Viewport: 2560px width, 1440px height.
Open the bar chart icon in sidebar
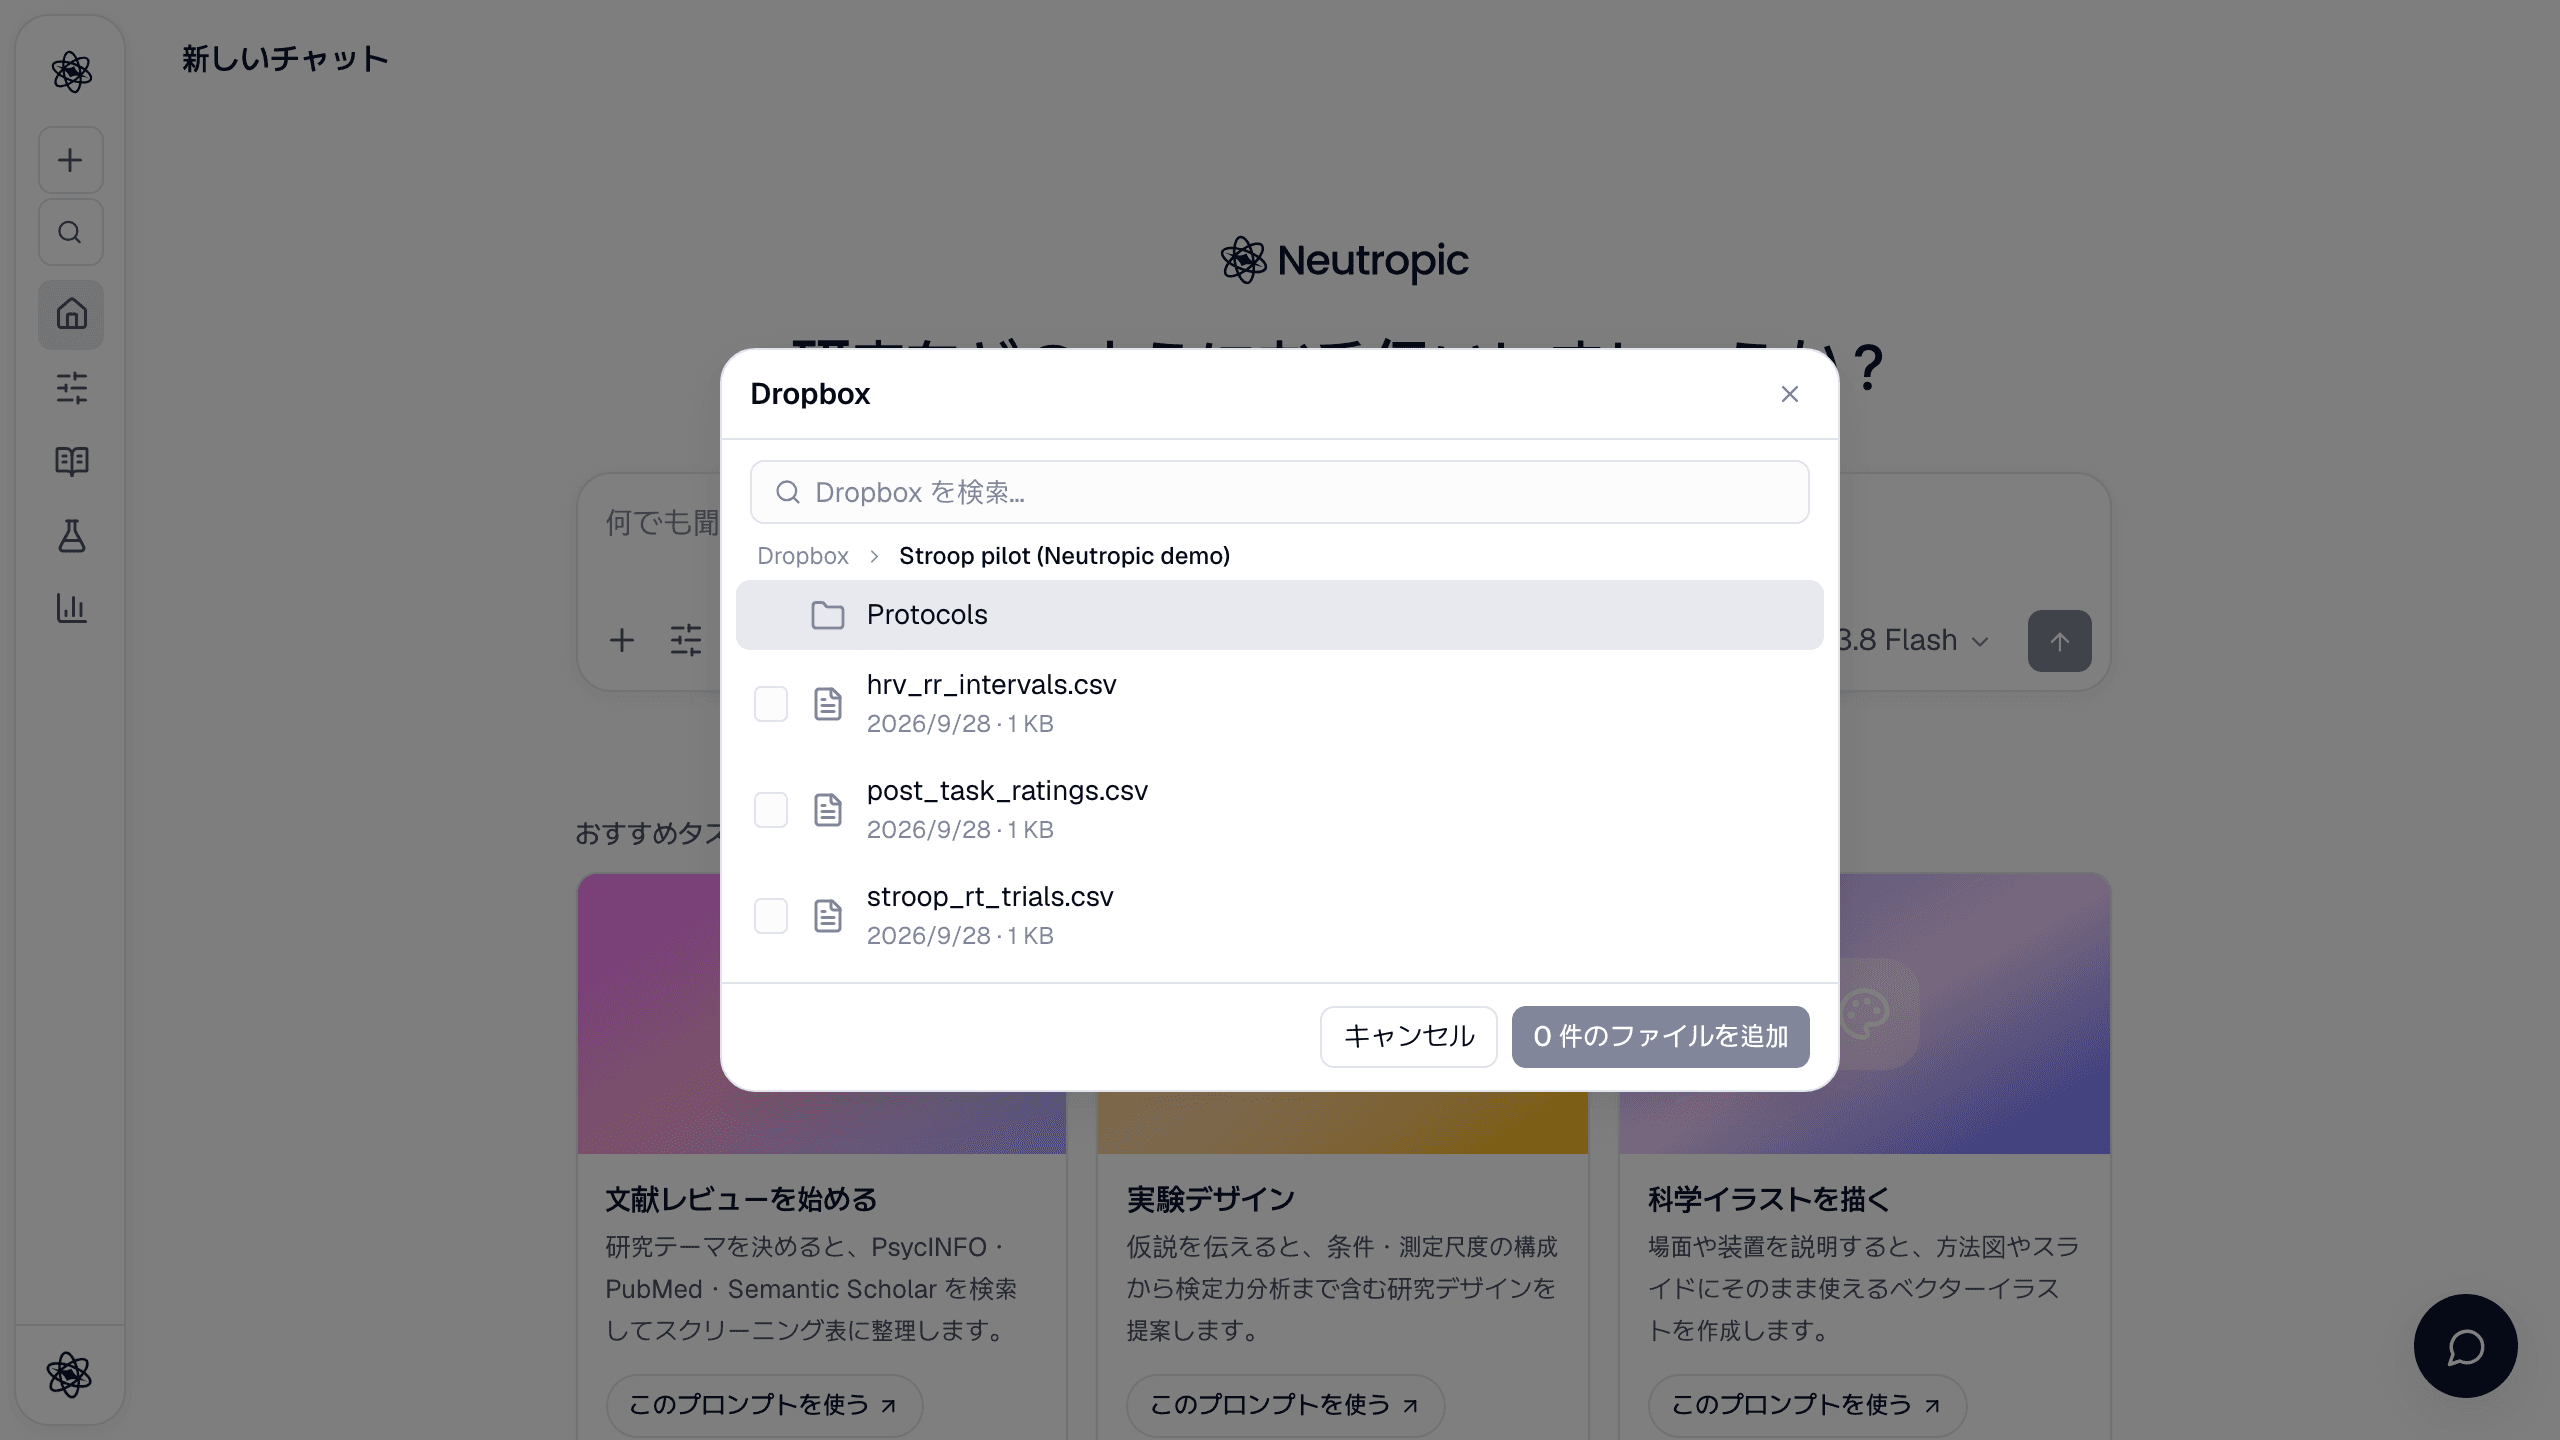[x=71, y=608]
